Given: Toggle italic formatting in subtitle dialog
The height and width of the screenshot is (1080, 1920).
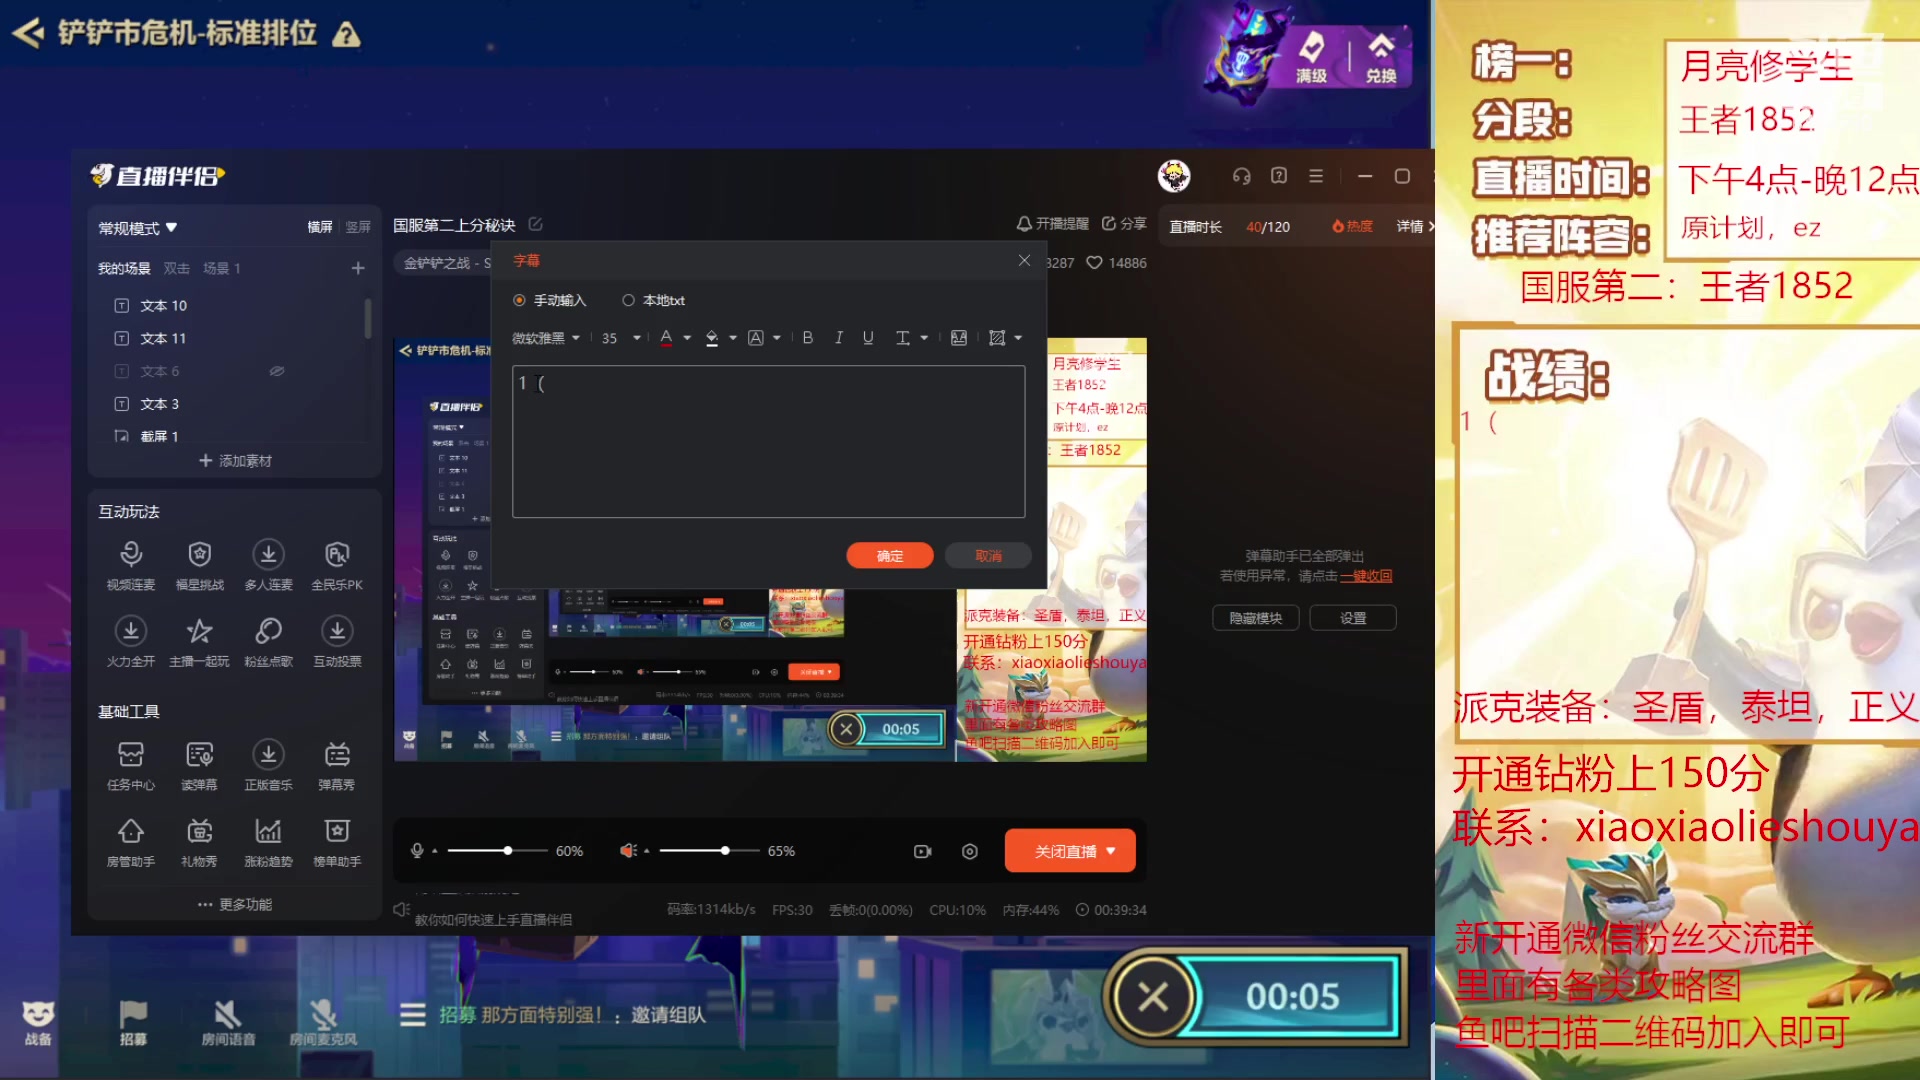Looking at the screenshot, I should (x=838, y=338).
